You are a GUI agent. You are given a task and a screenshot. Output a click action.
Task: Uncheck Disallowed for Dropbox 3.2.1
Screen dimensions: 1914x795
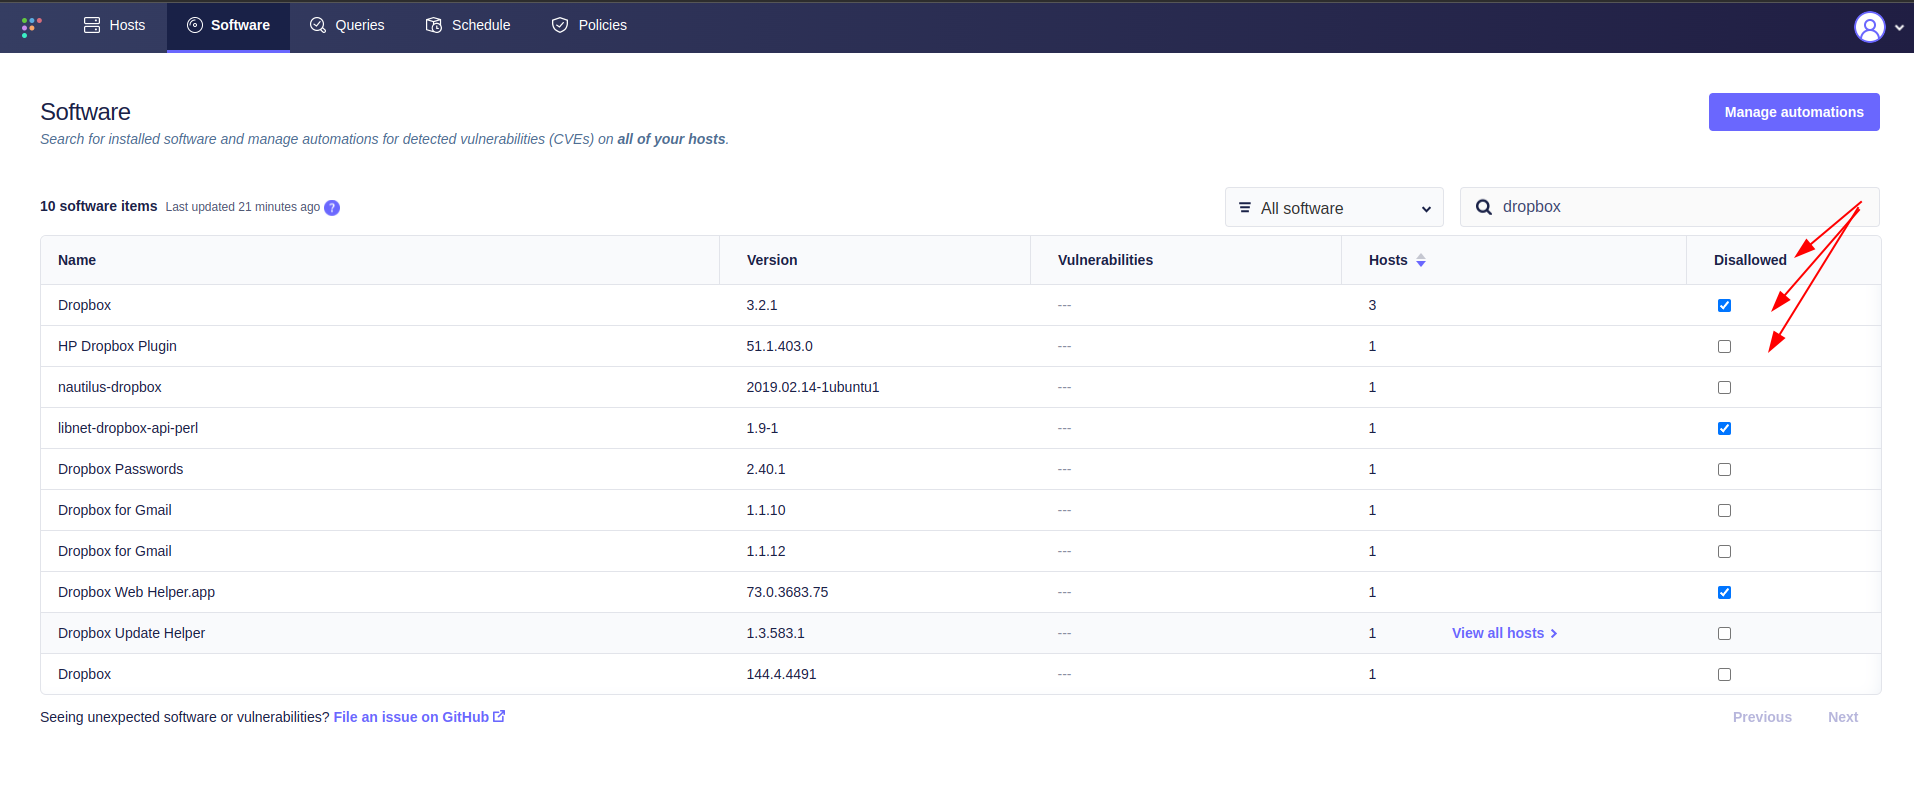coord(1724,305)
